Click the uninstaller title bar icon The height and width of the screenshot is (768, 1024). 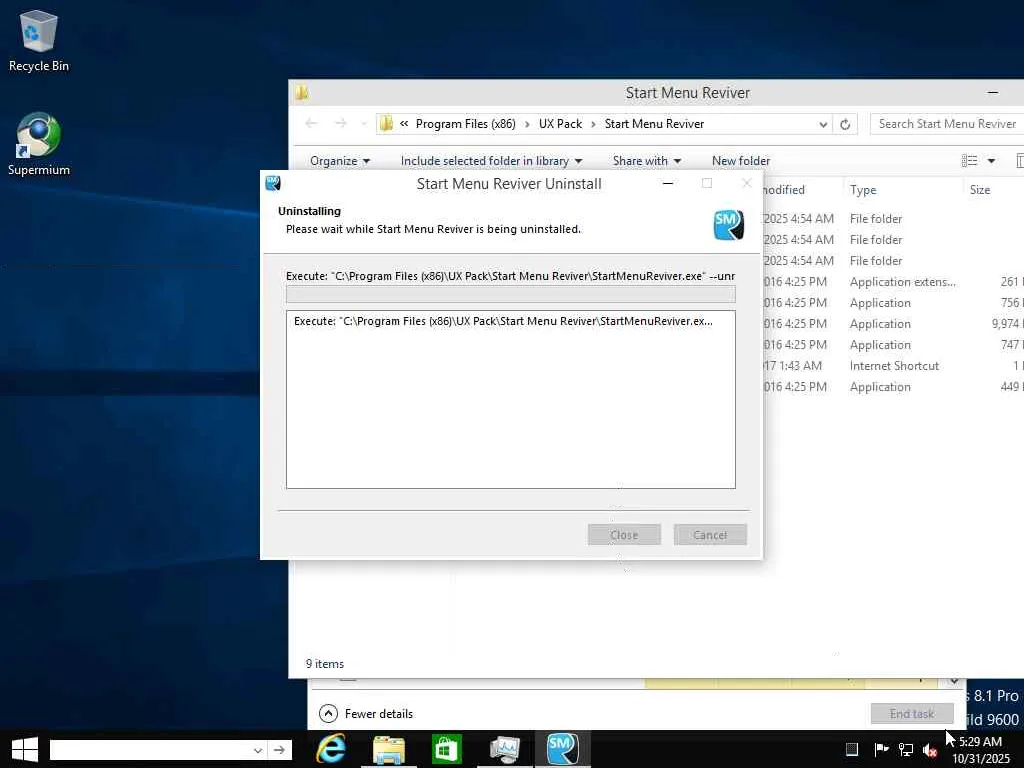(x=273, y=184)
